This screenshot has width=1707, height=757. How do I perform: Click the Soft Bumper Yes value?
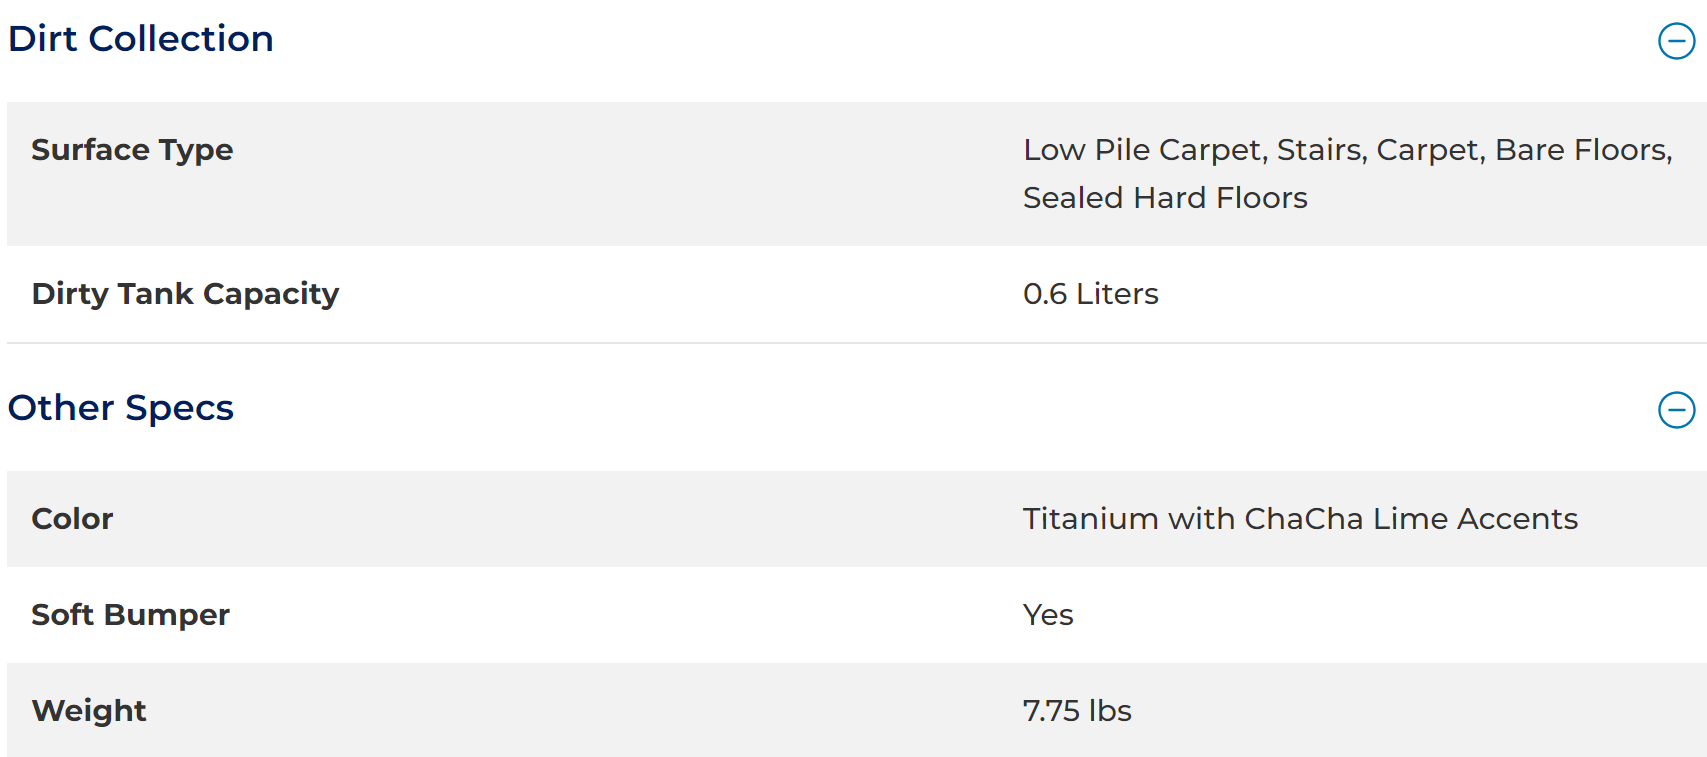point(1048,615)
